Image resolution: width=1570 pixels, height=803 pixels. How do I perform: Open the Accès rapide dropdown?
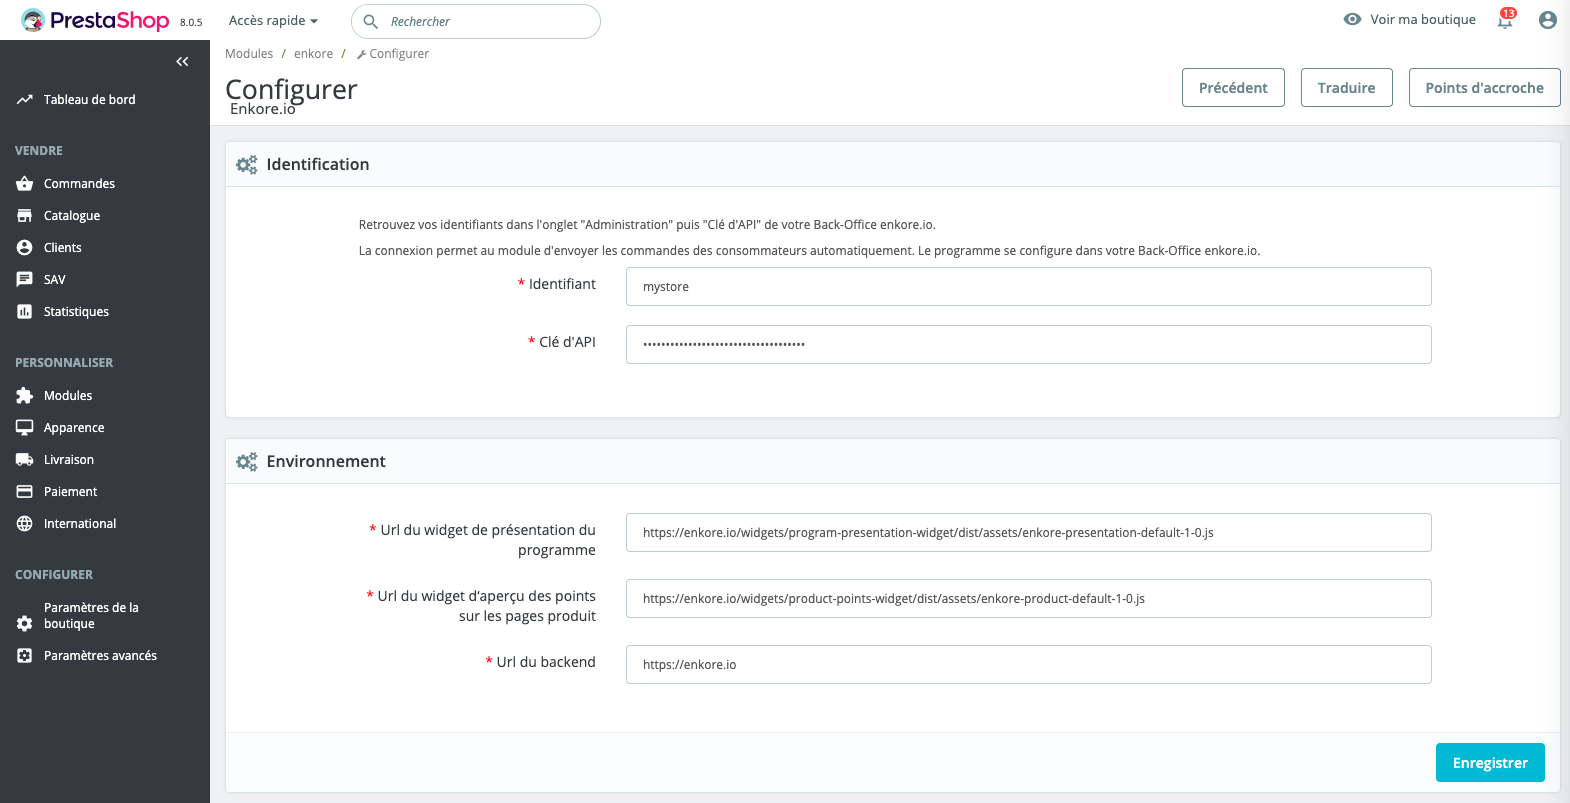[x=273, y=21]
